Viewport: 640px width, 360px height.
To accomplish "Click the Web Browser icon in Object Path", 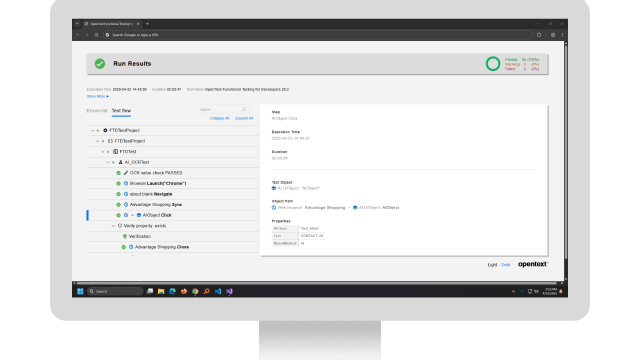I will point(273,208).
